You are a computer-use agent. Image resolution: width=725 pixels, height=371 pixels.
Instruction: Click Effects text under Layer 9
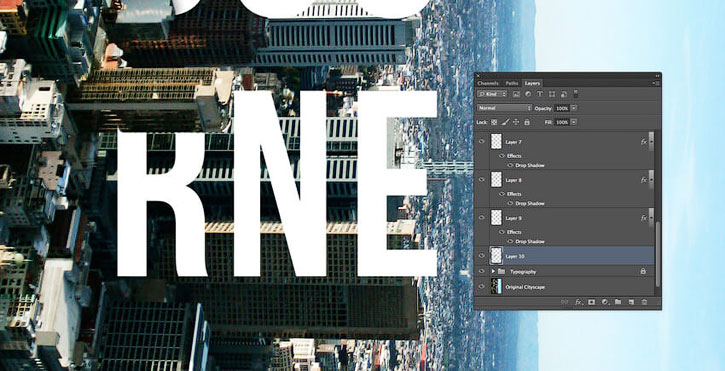click(514, 232)
